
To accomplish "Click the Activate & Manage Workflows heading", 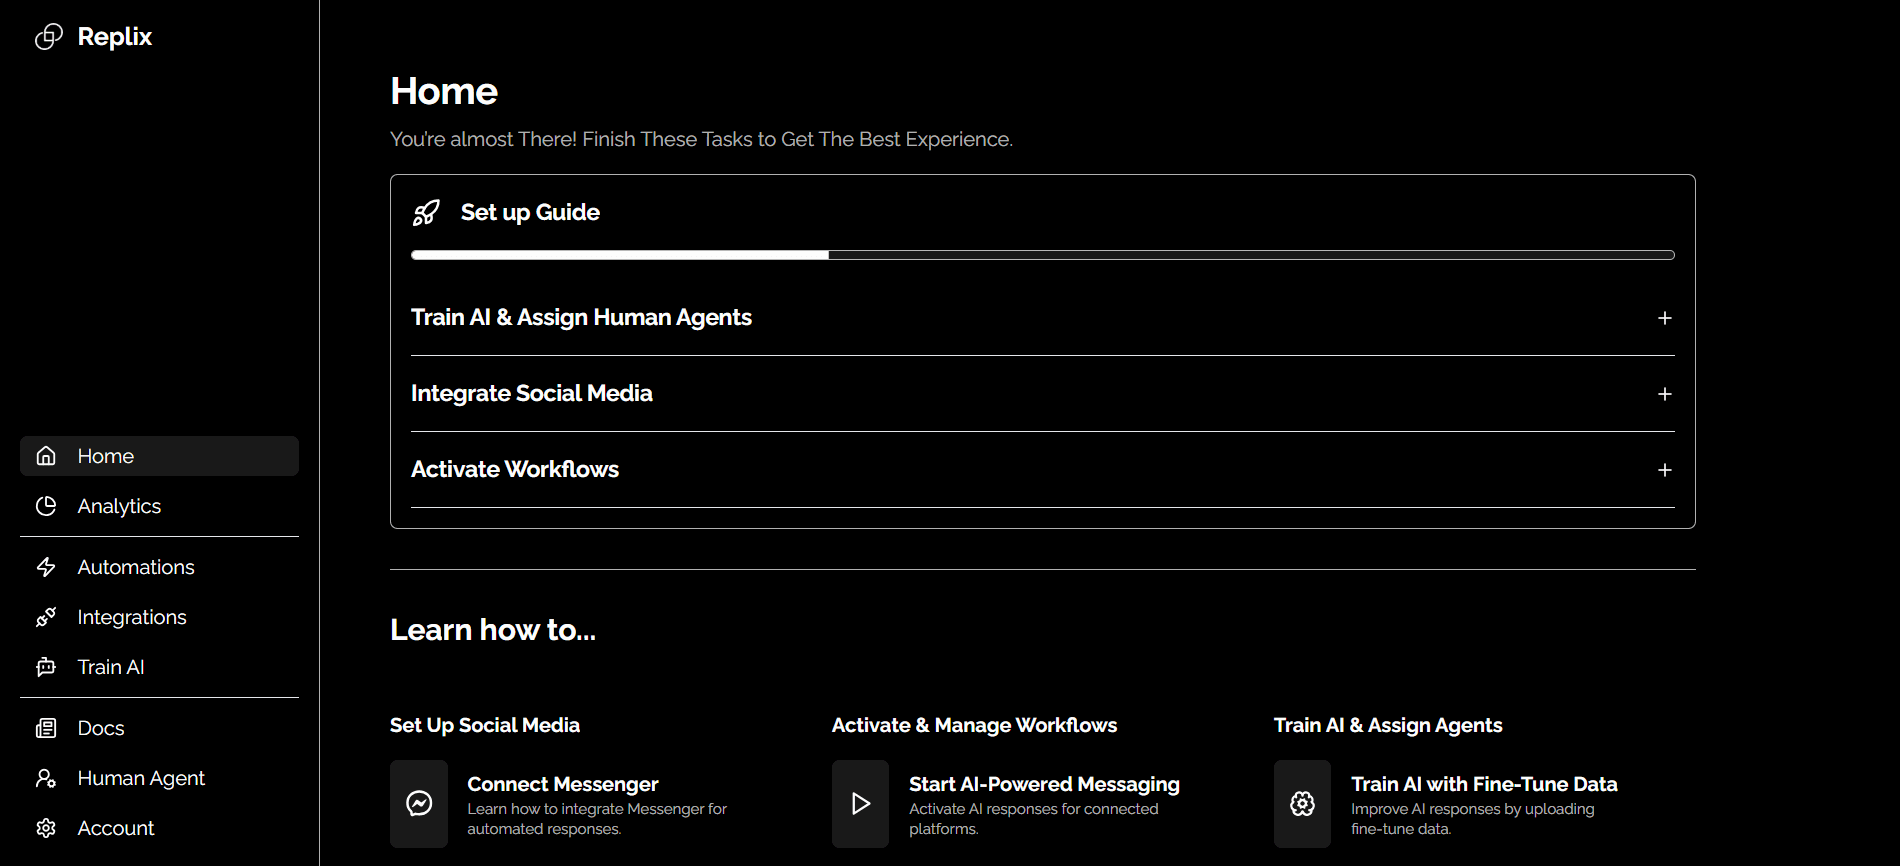I will (974, 725).
